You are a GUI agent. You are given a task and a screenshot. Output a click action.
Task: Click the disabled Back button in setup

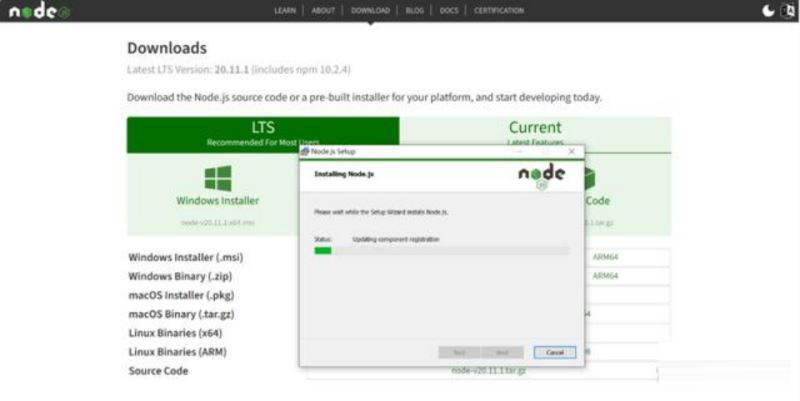coord(459,353)
